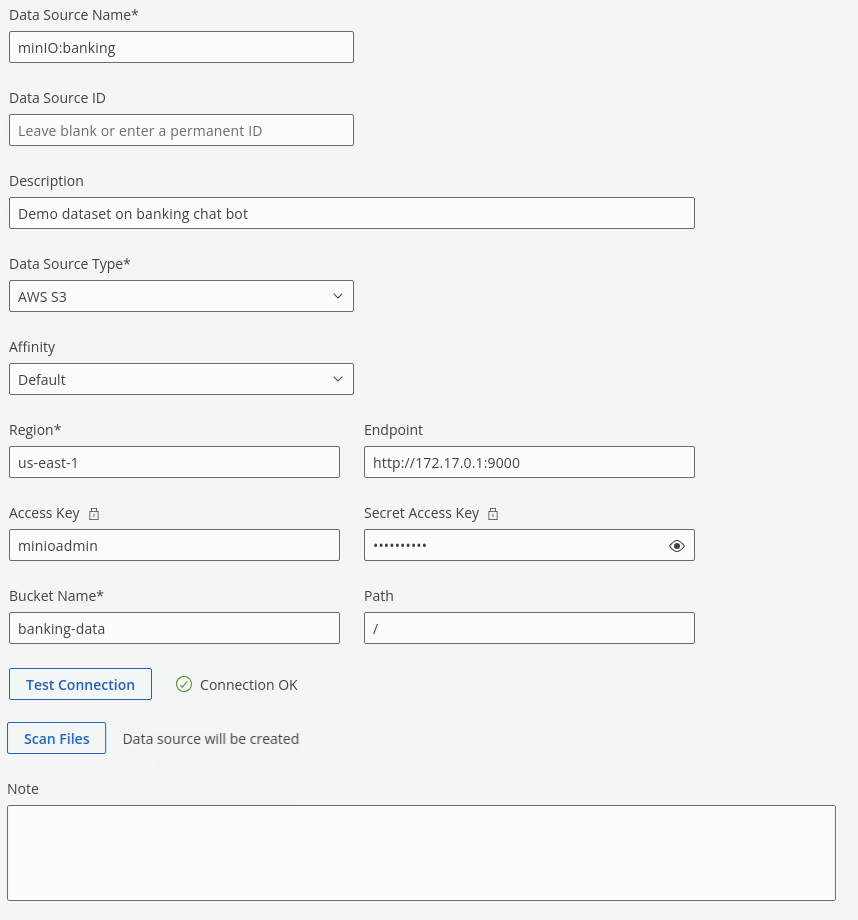Click into the Data Source ID field

coord(180,130)
